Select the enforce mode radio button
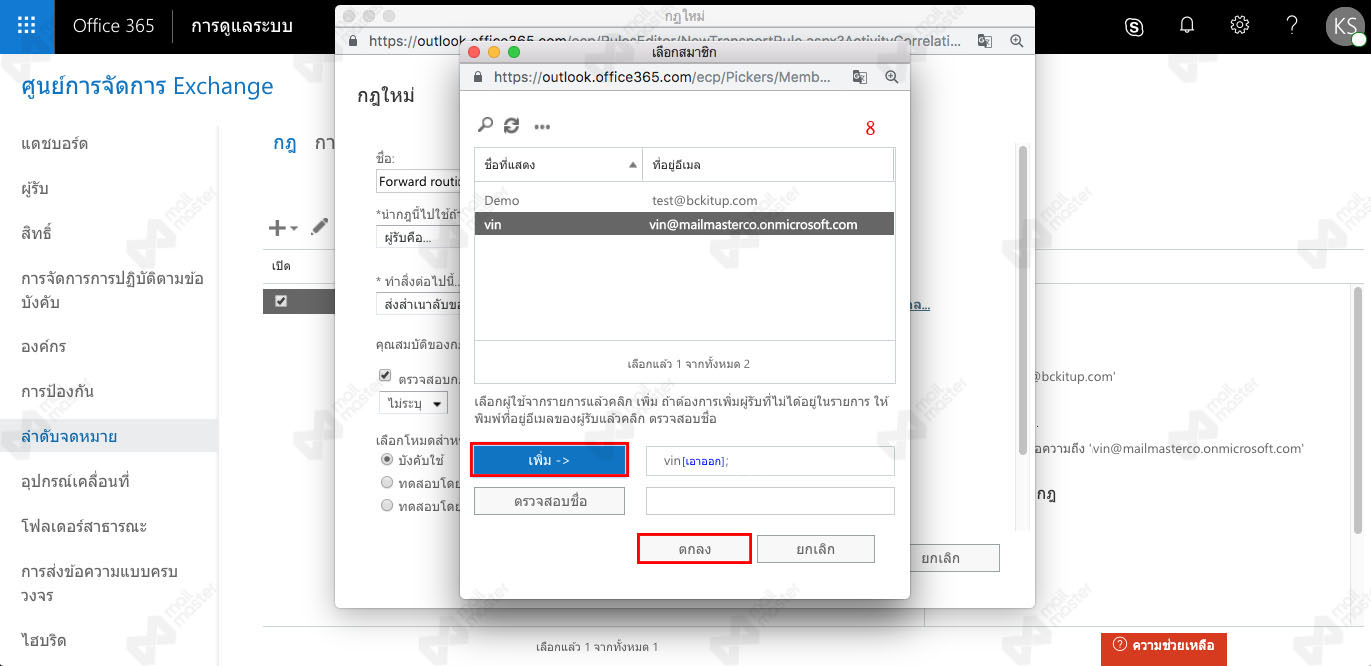 click(x=387, y=460)
